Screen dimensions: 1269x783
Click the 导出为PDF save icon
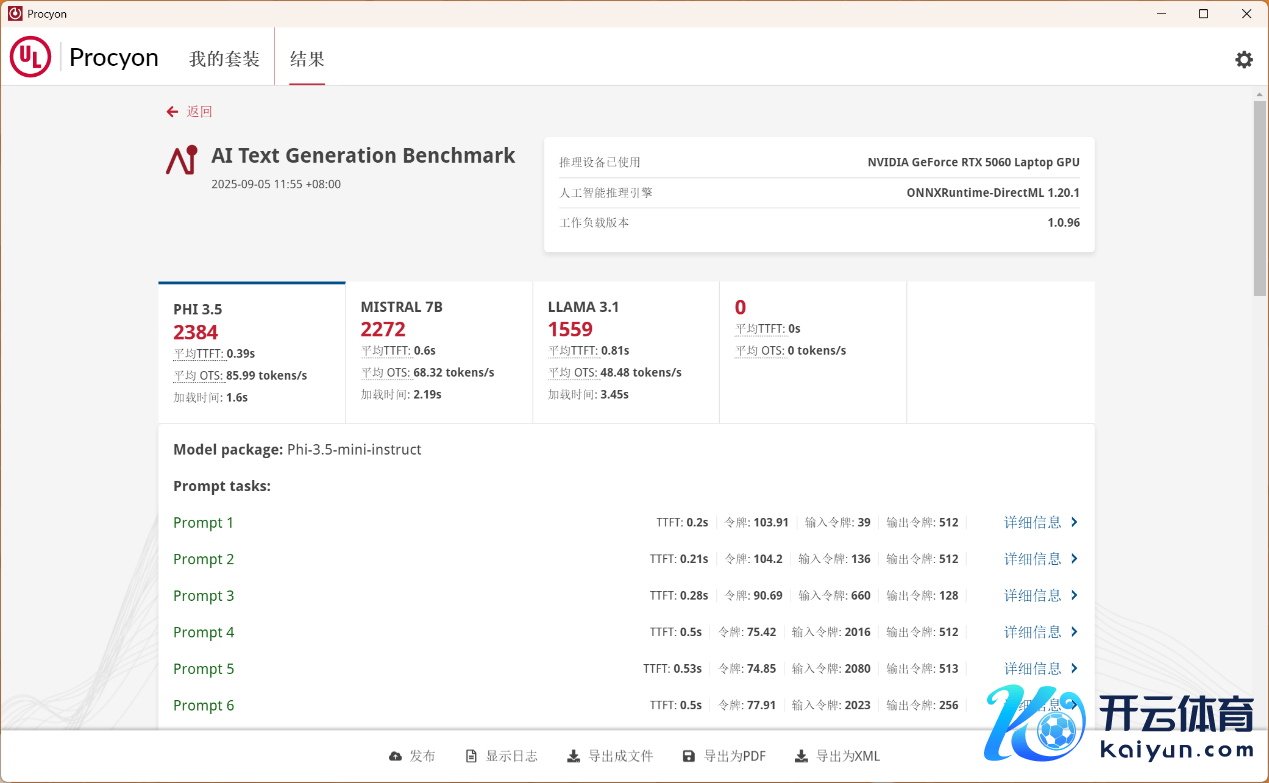688,756
